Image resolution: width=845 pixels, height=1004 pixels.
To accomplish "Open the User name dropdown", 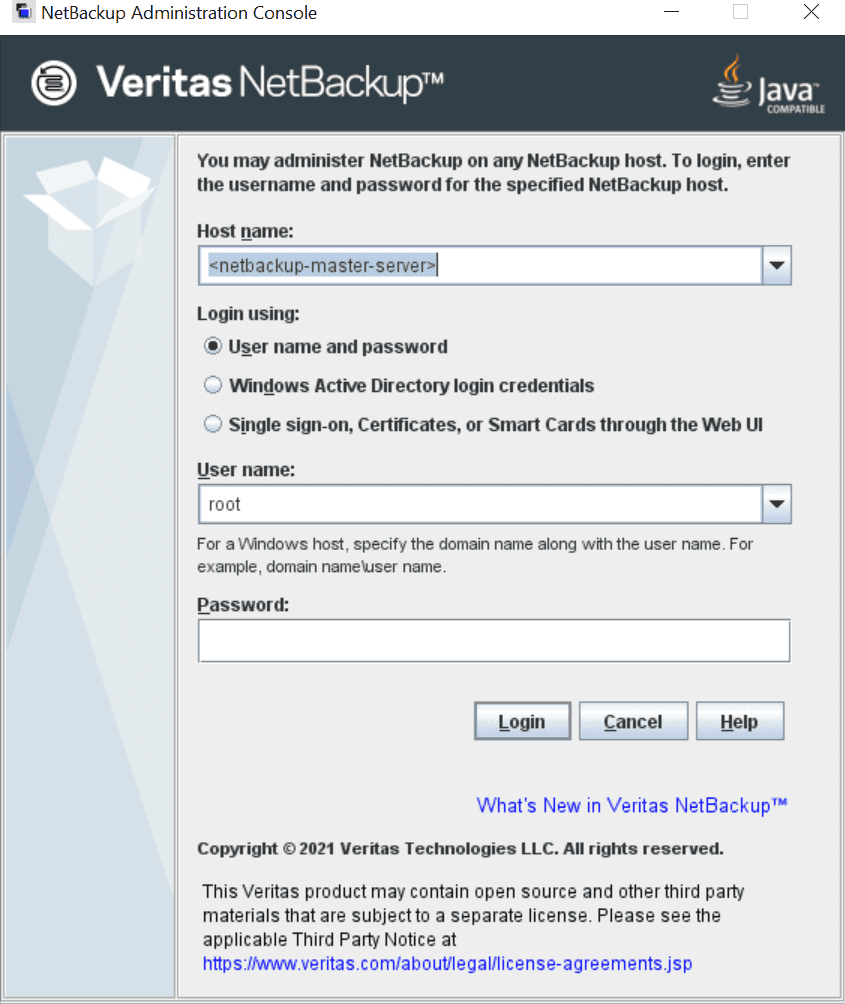I will [x=777, y=504].
